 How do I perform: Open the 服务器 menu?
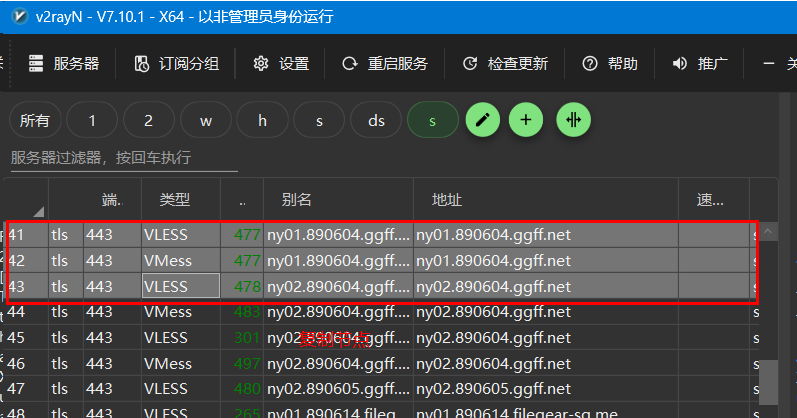click(x=64, y=64)
